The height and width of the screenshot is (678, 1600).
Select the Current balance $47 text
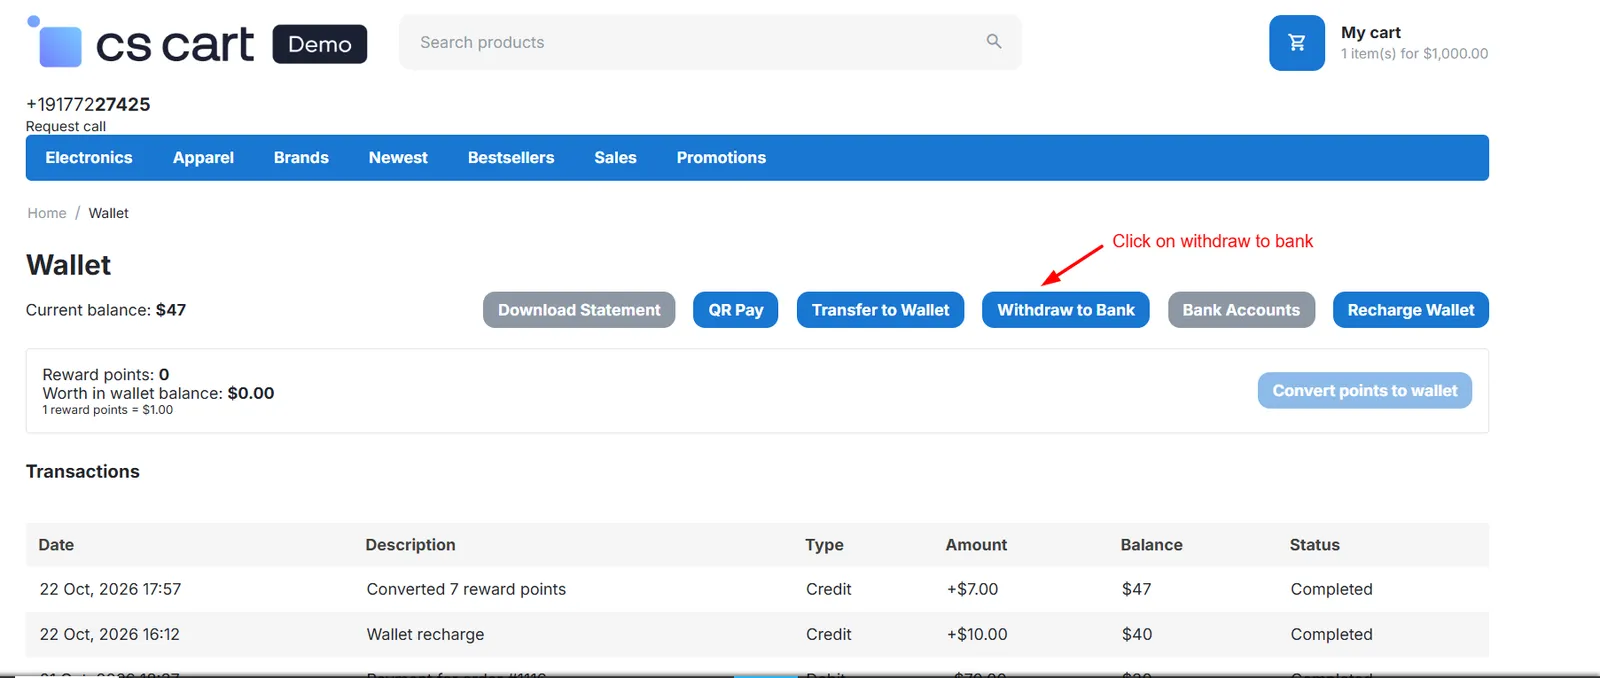[106, 310]
